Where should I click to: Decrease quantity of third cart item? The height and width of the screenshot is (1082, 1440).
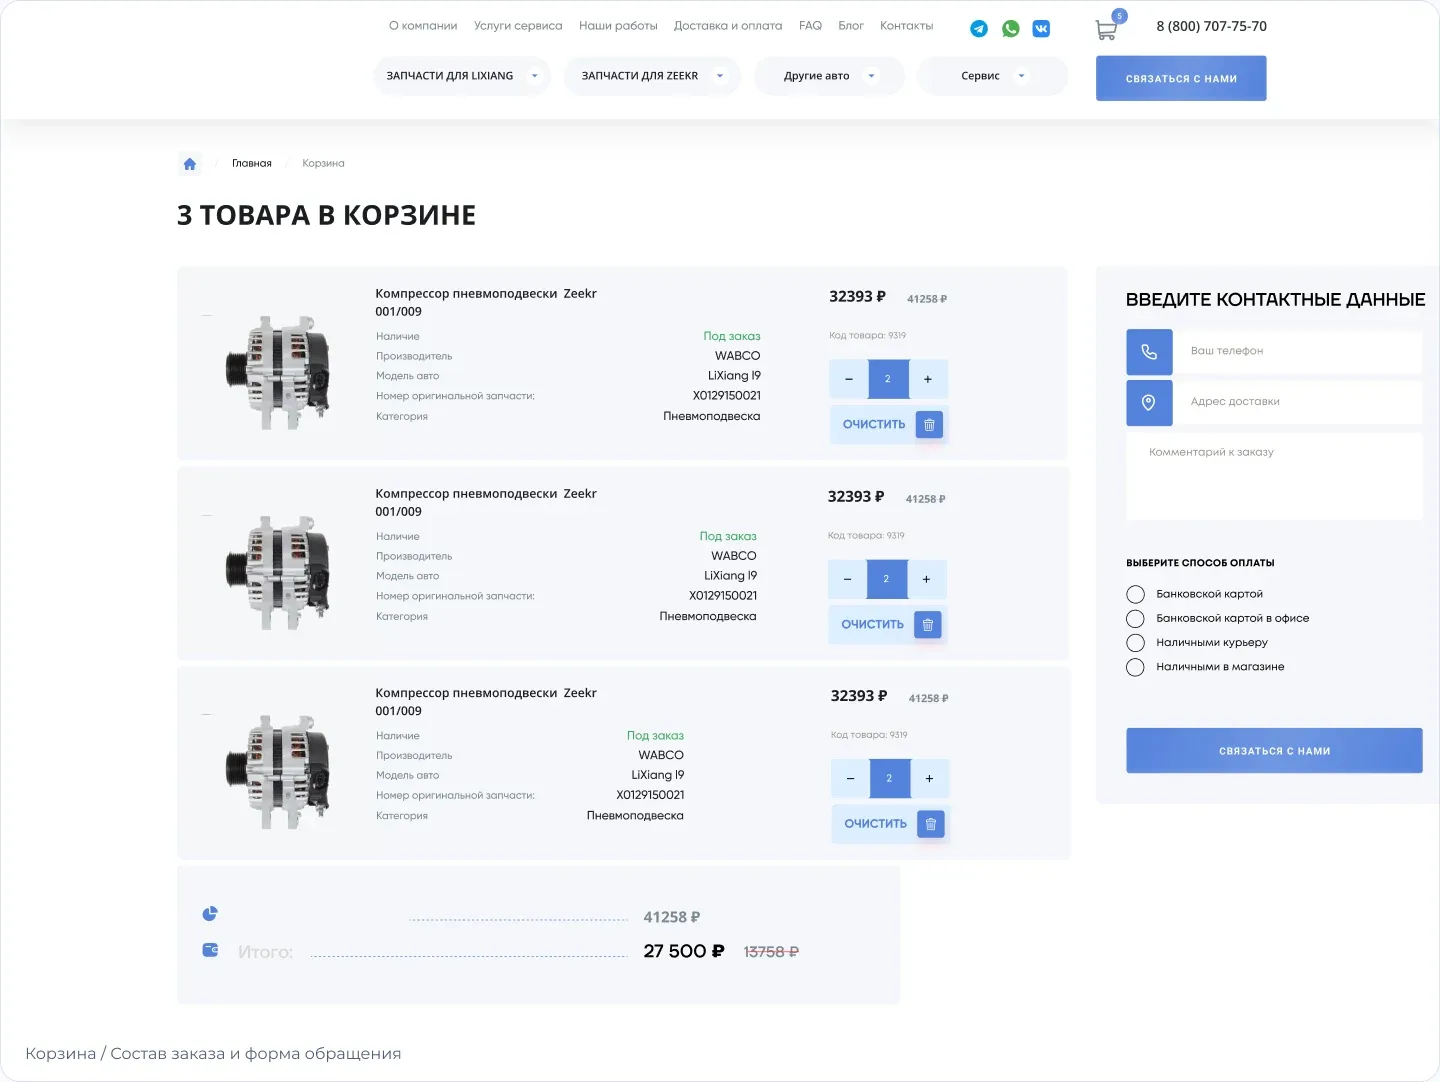pos(851,779)
